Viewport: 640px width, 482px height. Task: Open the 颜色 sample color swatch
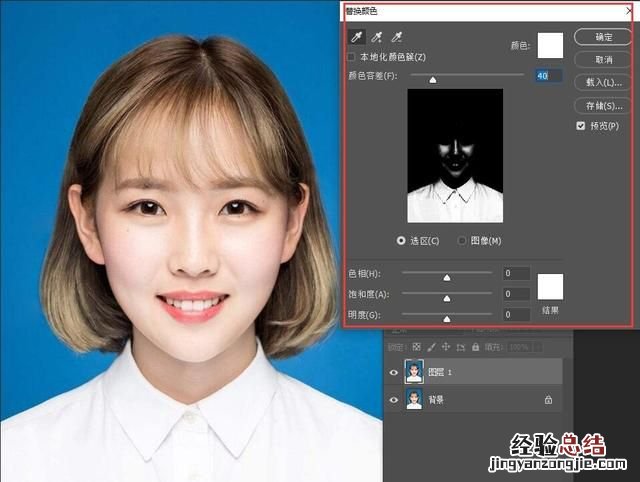click(x=550, y=46)
